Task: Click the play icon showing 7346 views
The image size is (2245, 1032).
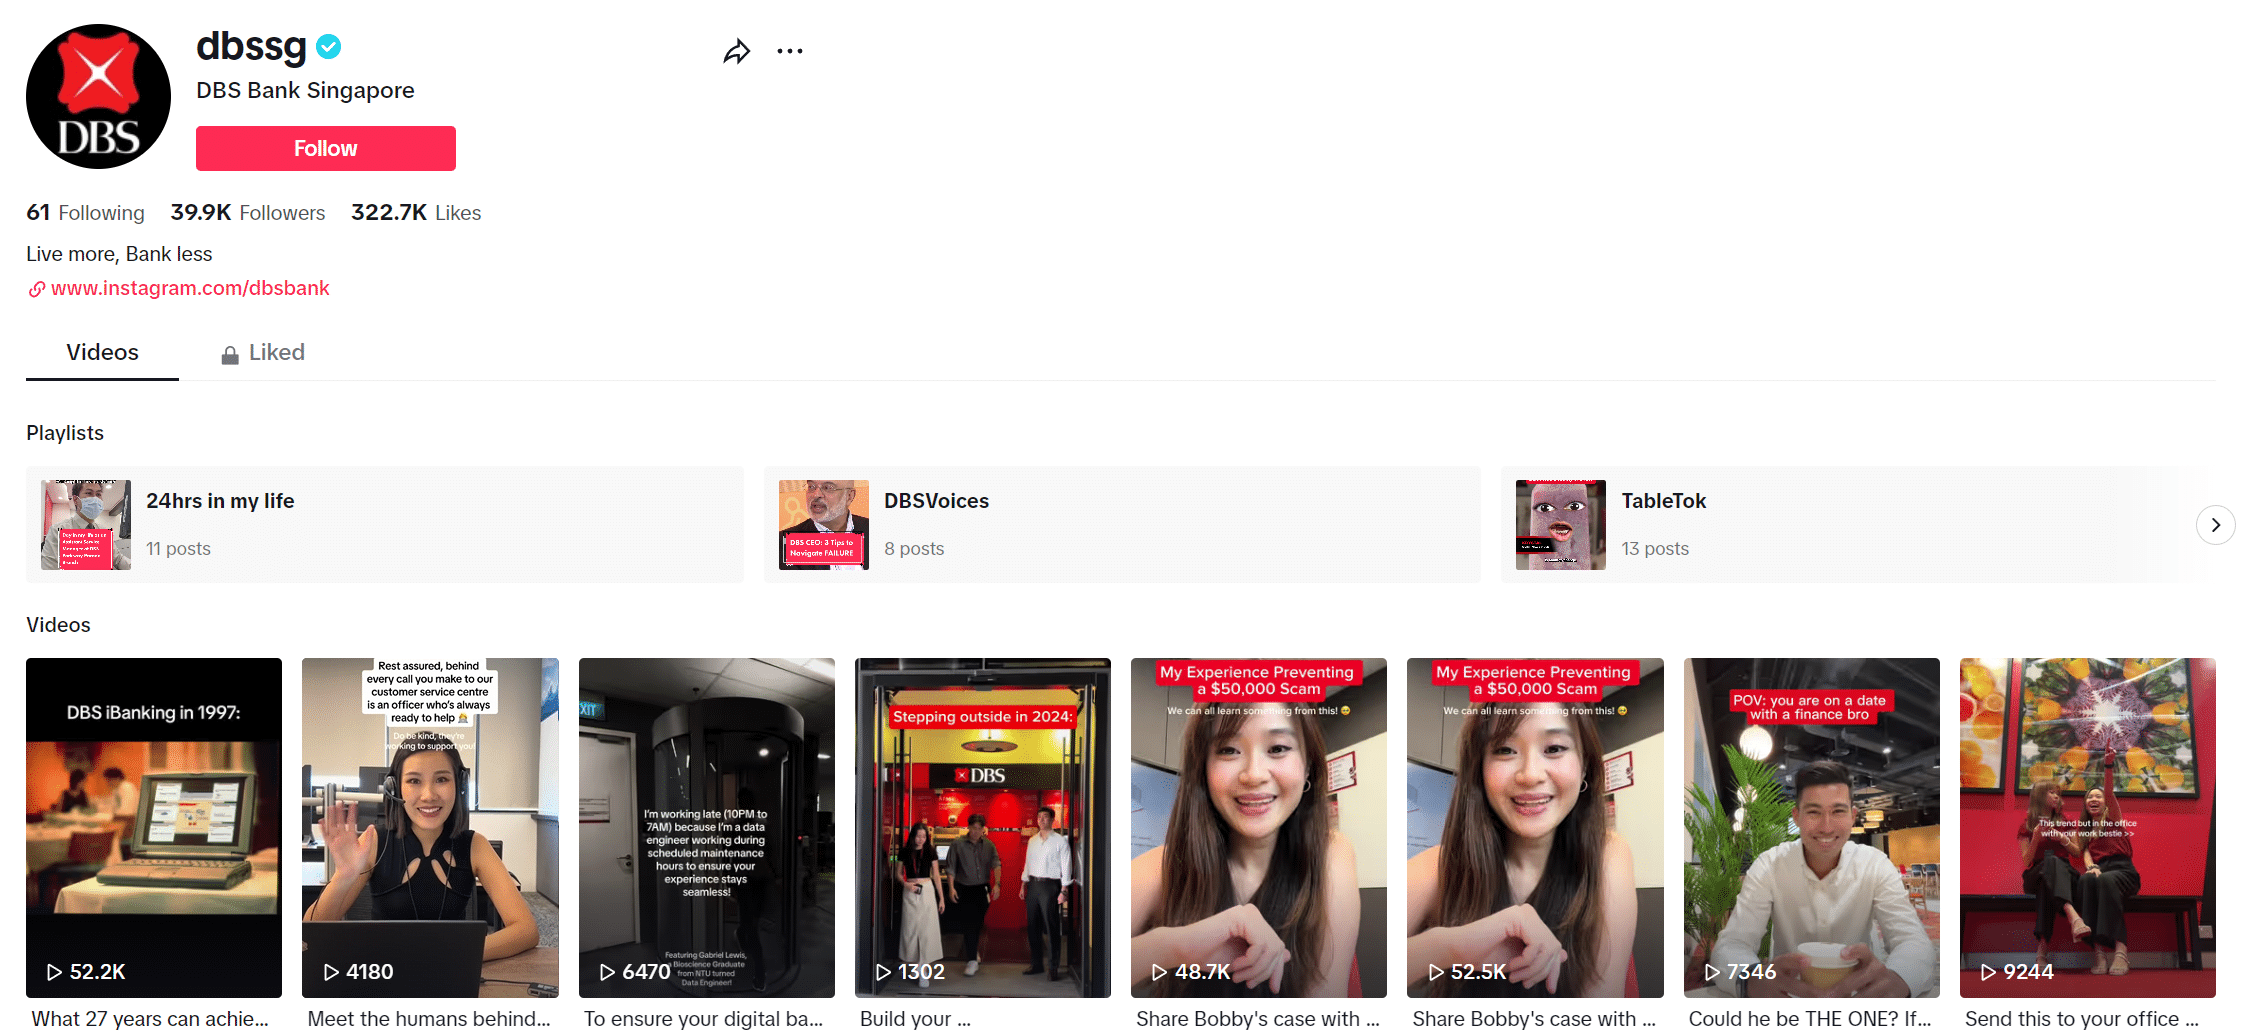Action: click(1712, 972)
